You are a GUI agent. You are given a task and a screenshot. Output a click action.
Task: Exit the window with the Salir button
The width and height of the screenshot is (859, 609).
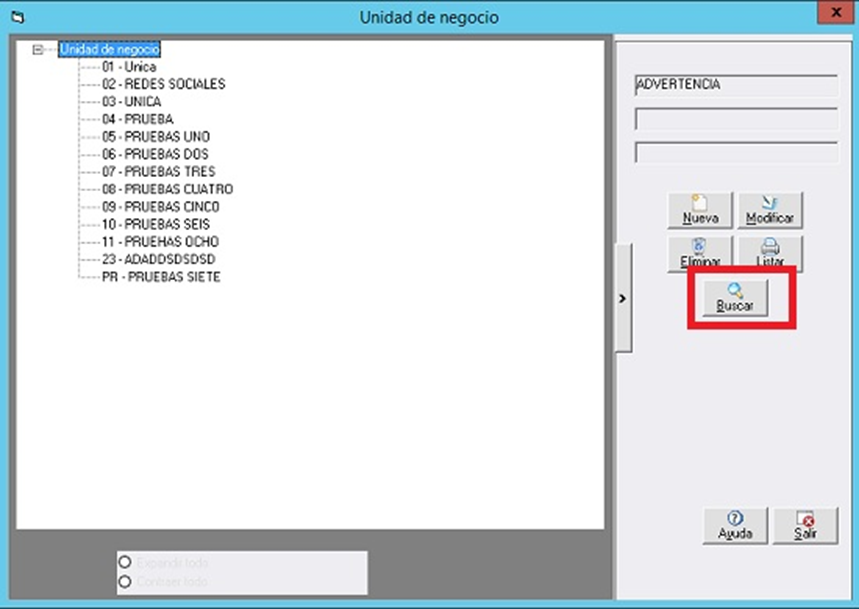pyautogui.click(x=805, y=525)
